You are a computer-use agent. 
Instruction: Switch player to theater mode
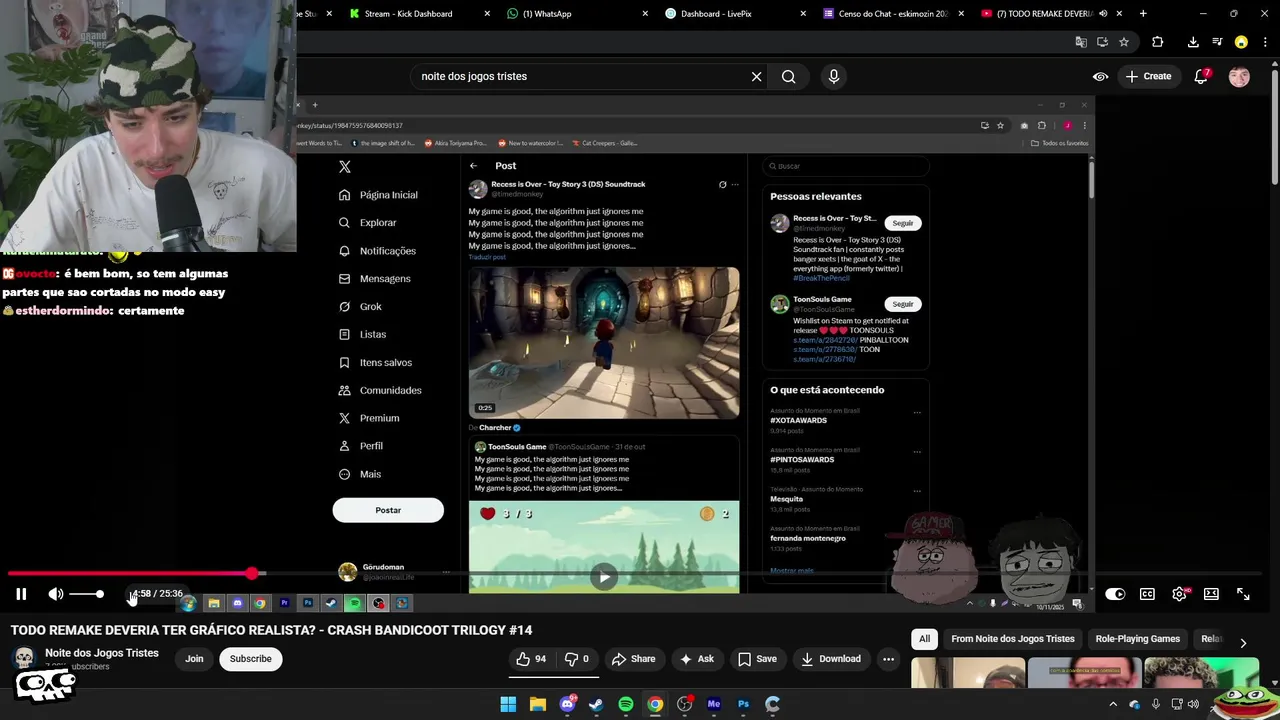coord(1211,594)
